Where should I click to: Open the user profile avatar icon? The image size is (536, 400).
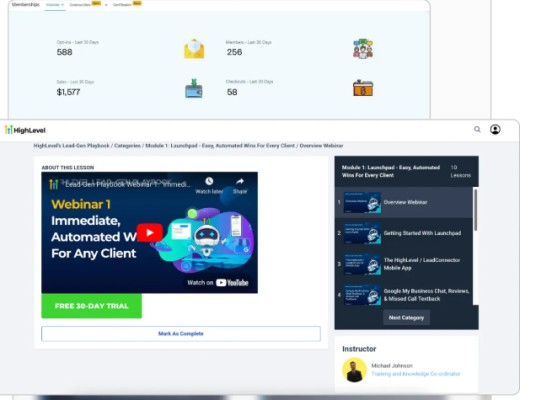(x=495, y=129)
